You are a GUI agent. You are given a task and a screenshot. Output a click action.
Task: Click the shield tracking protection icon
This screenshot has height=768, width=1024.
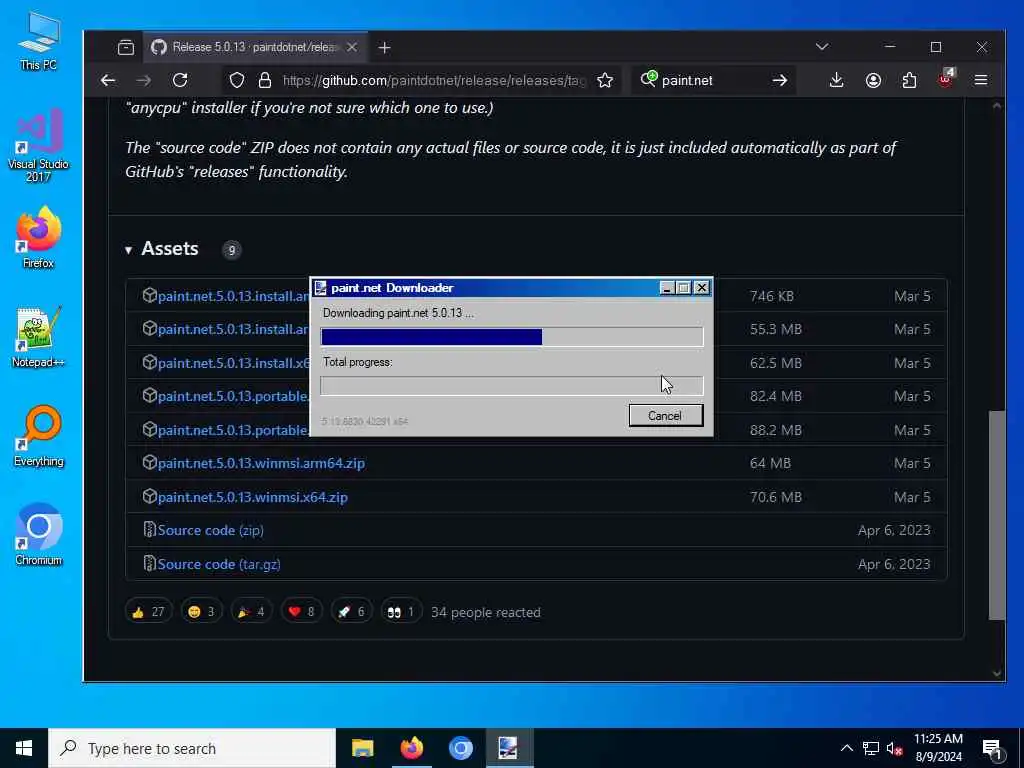point(237,80)
